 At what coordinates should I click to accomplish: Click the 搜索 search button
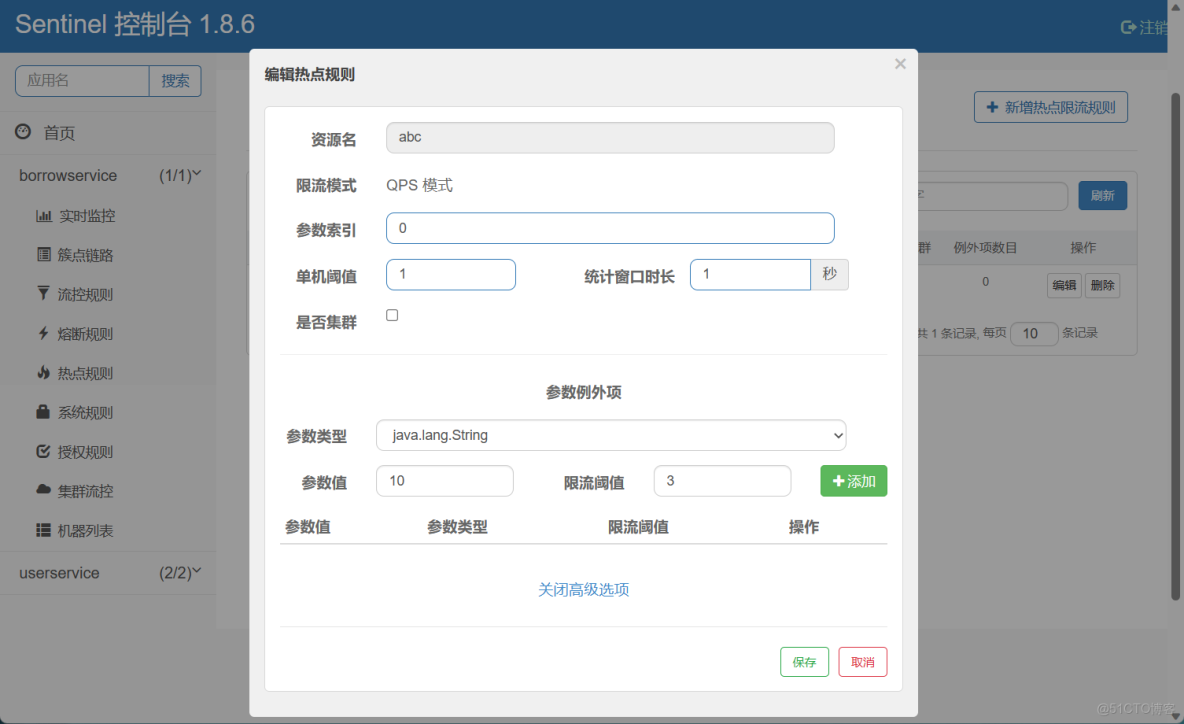[x=175, y=81]
